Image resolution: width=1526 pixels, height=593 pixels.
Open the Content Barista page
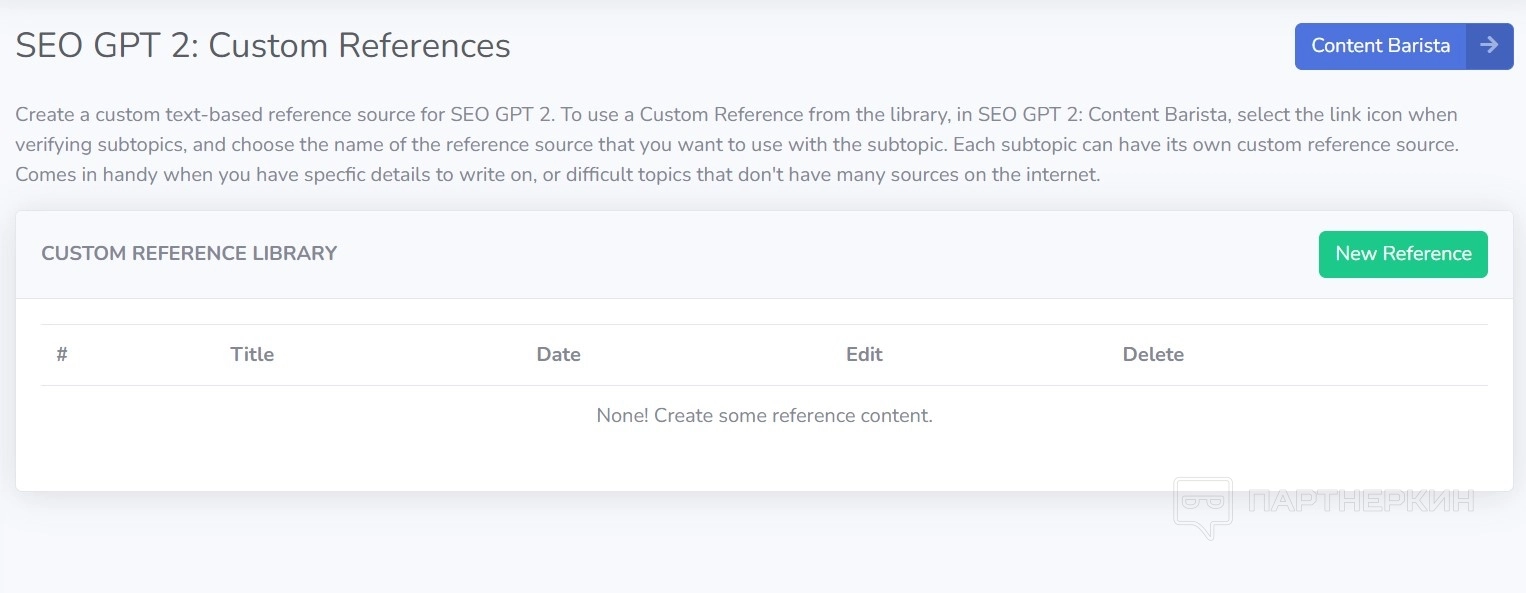tap(1380, 46)
